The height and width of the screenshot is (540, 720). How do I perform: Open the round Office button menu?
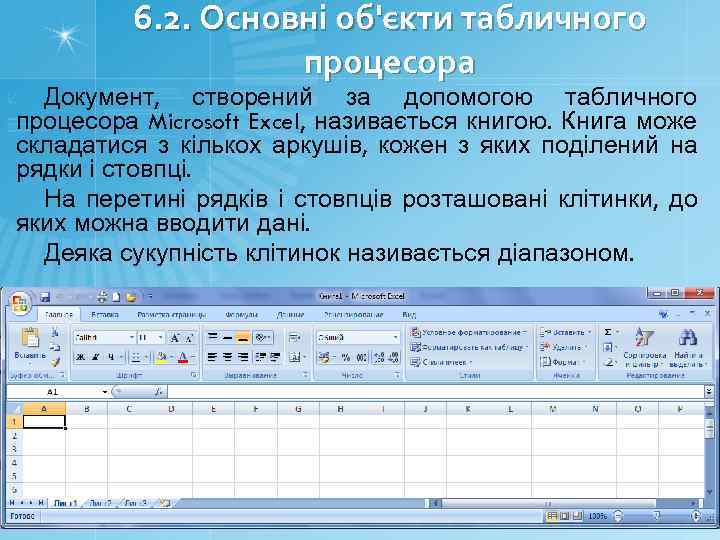(x=20, y=303)
